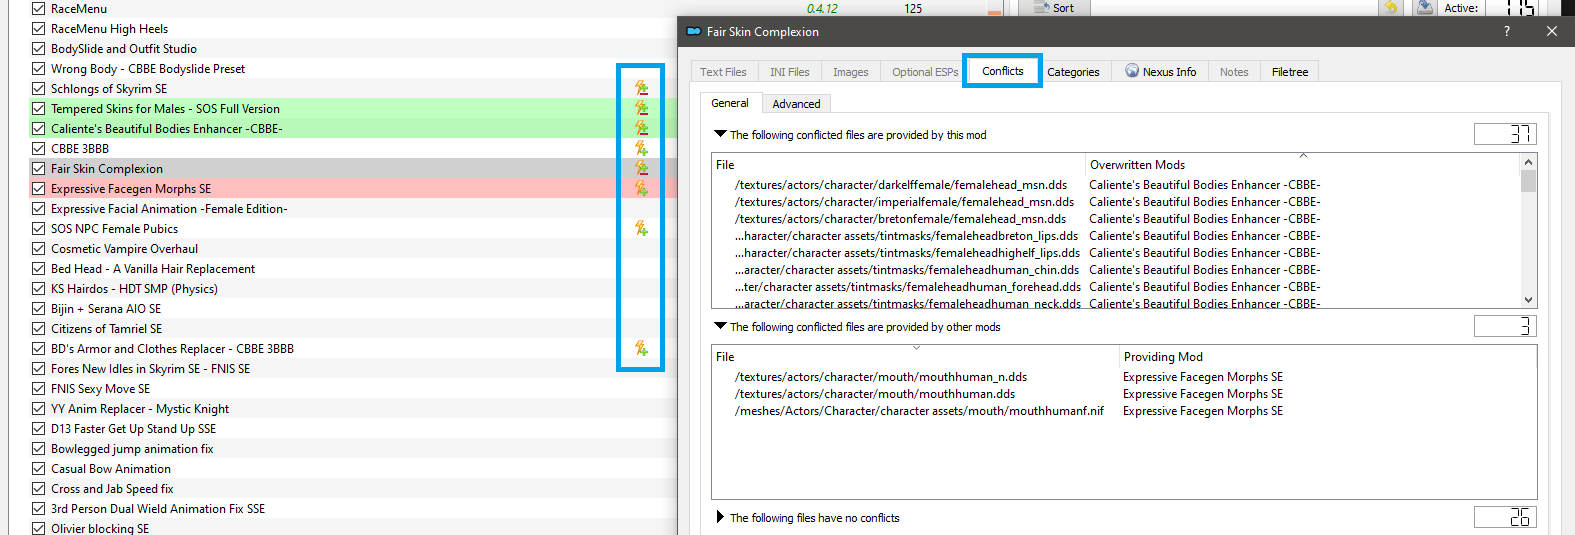Toggle Bijin + Serana AIO SE checkbox

38,308
